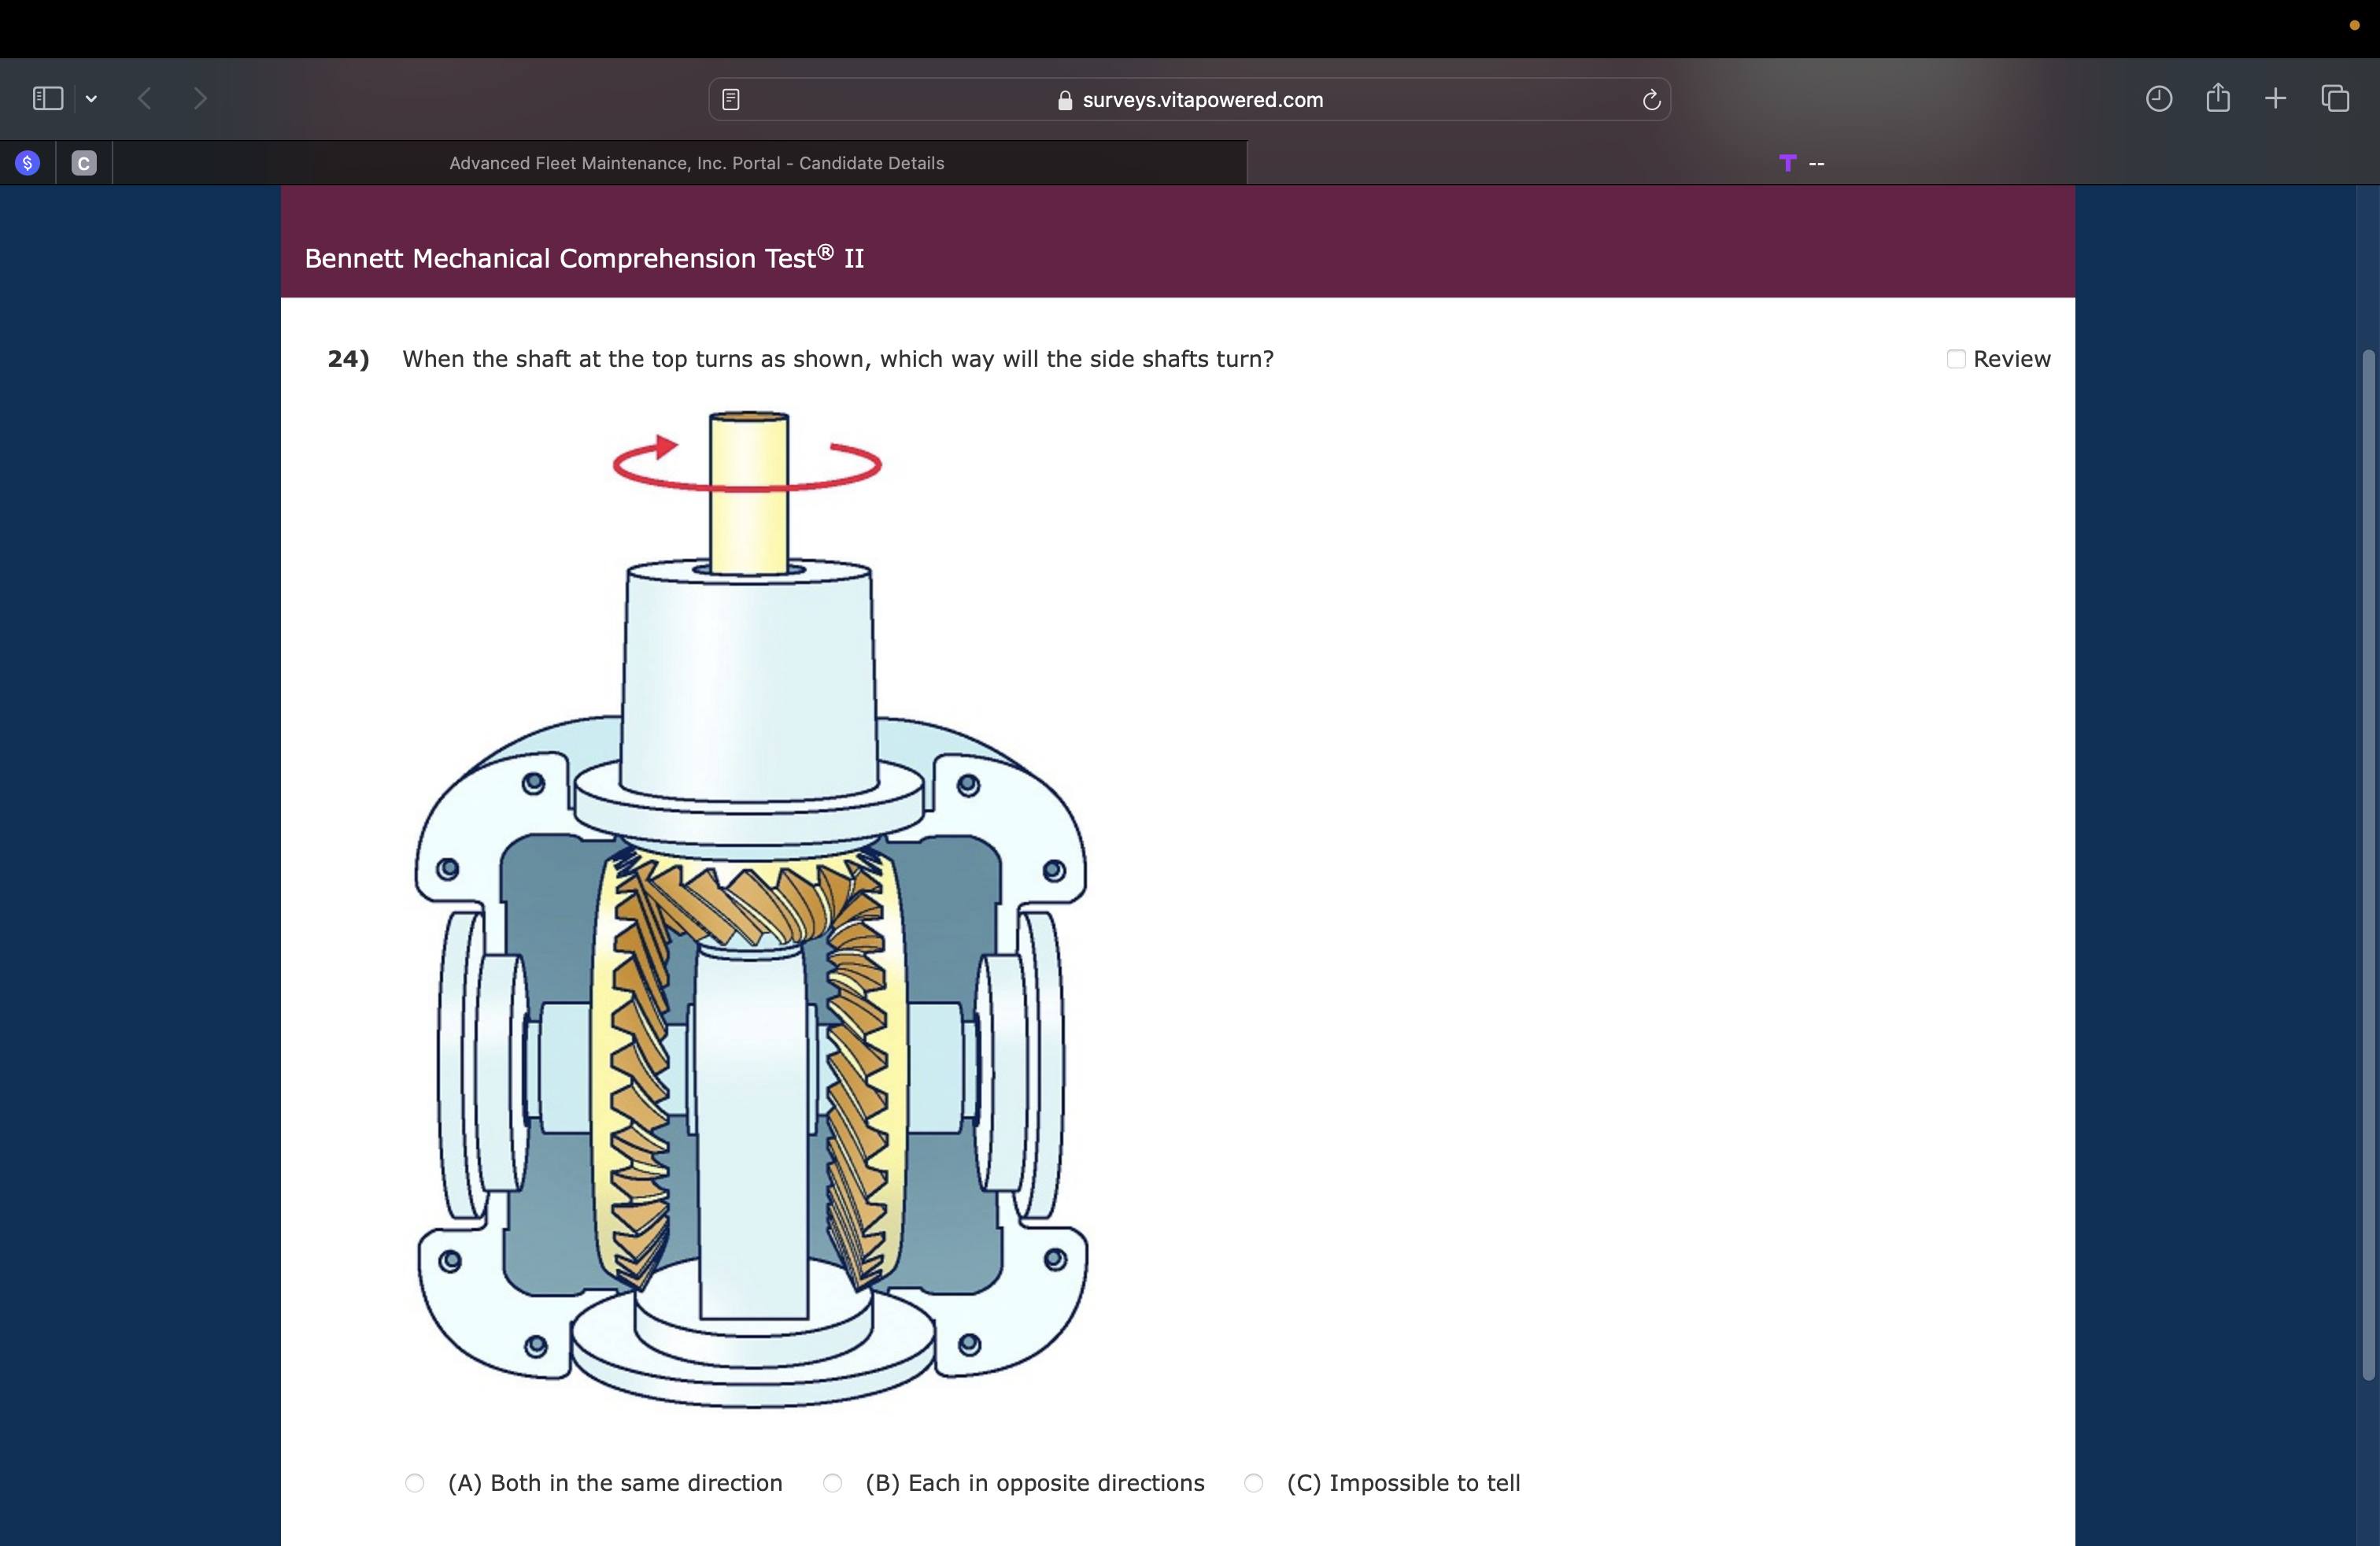The width and height of the screenshot is (2380, 1546).
Task: Expand sidebar tab group dropdown arrow
Action: click(91, 98)
